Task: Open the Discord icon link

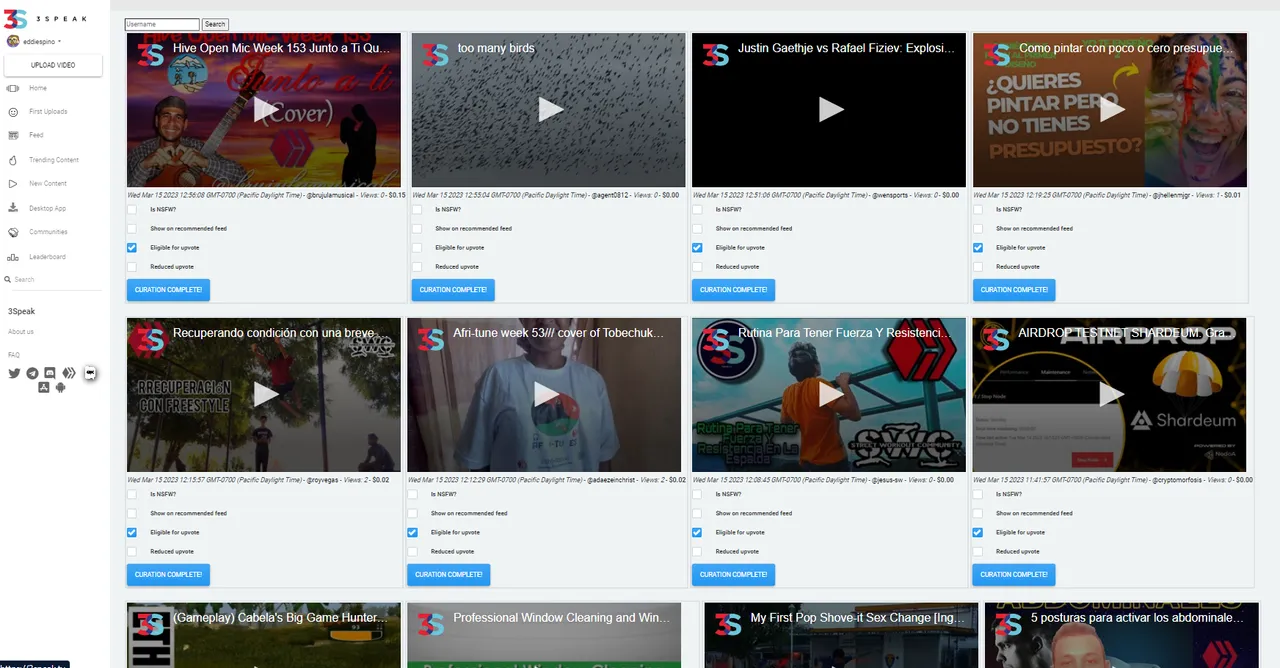Action: [x=50, y=373]
